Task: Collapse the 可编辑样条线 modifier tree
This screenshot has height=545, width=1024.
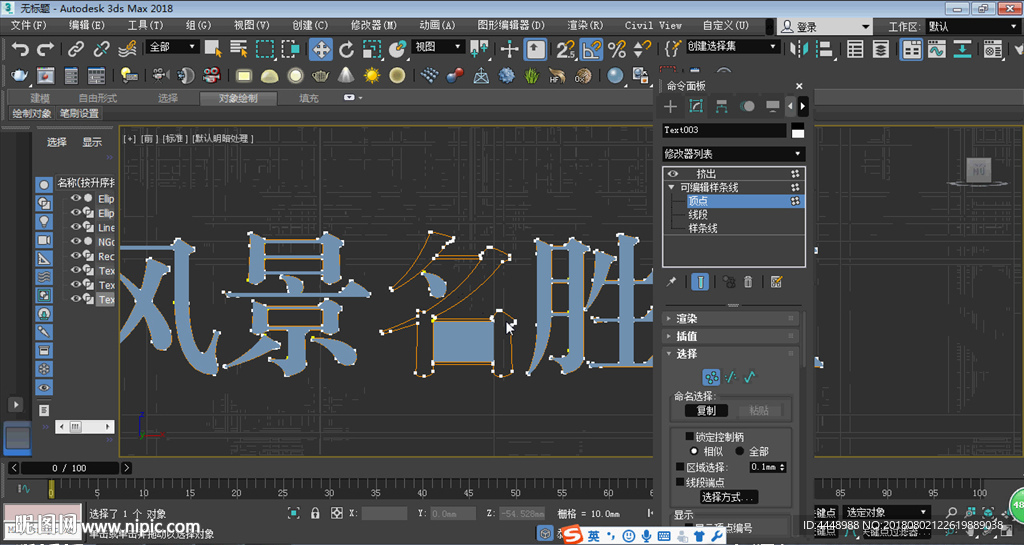Action: (x=672, y=187)
